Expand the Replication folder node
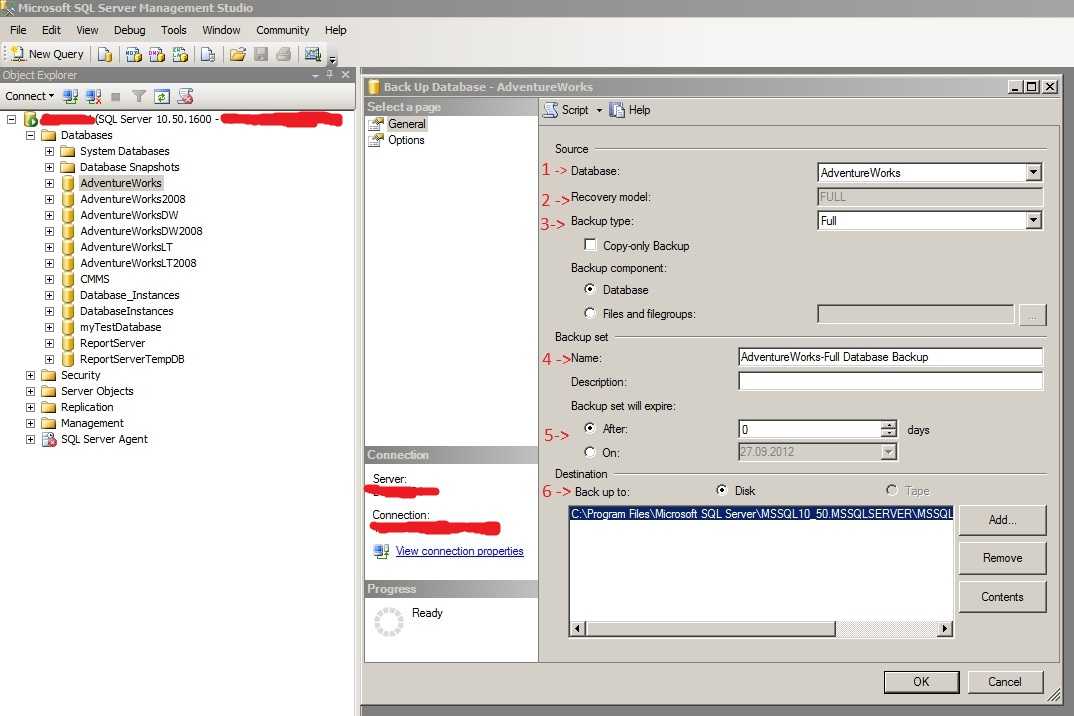The image size is (1074, 716). [x=30, y=408]
